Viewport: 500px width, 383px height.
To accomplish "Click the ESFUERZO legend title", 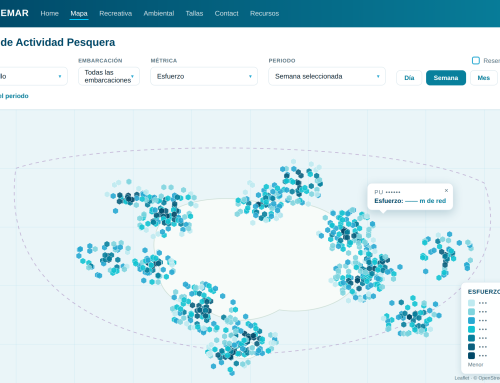I will (x=484, y=292).
